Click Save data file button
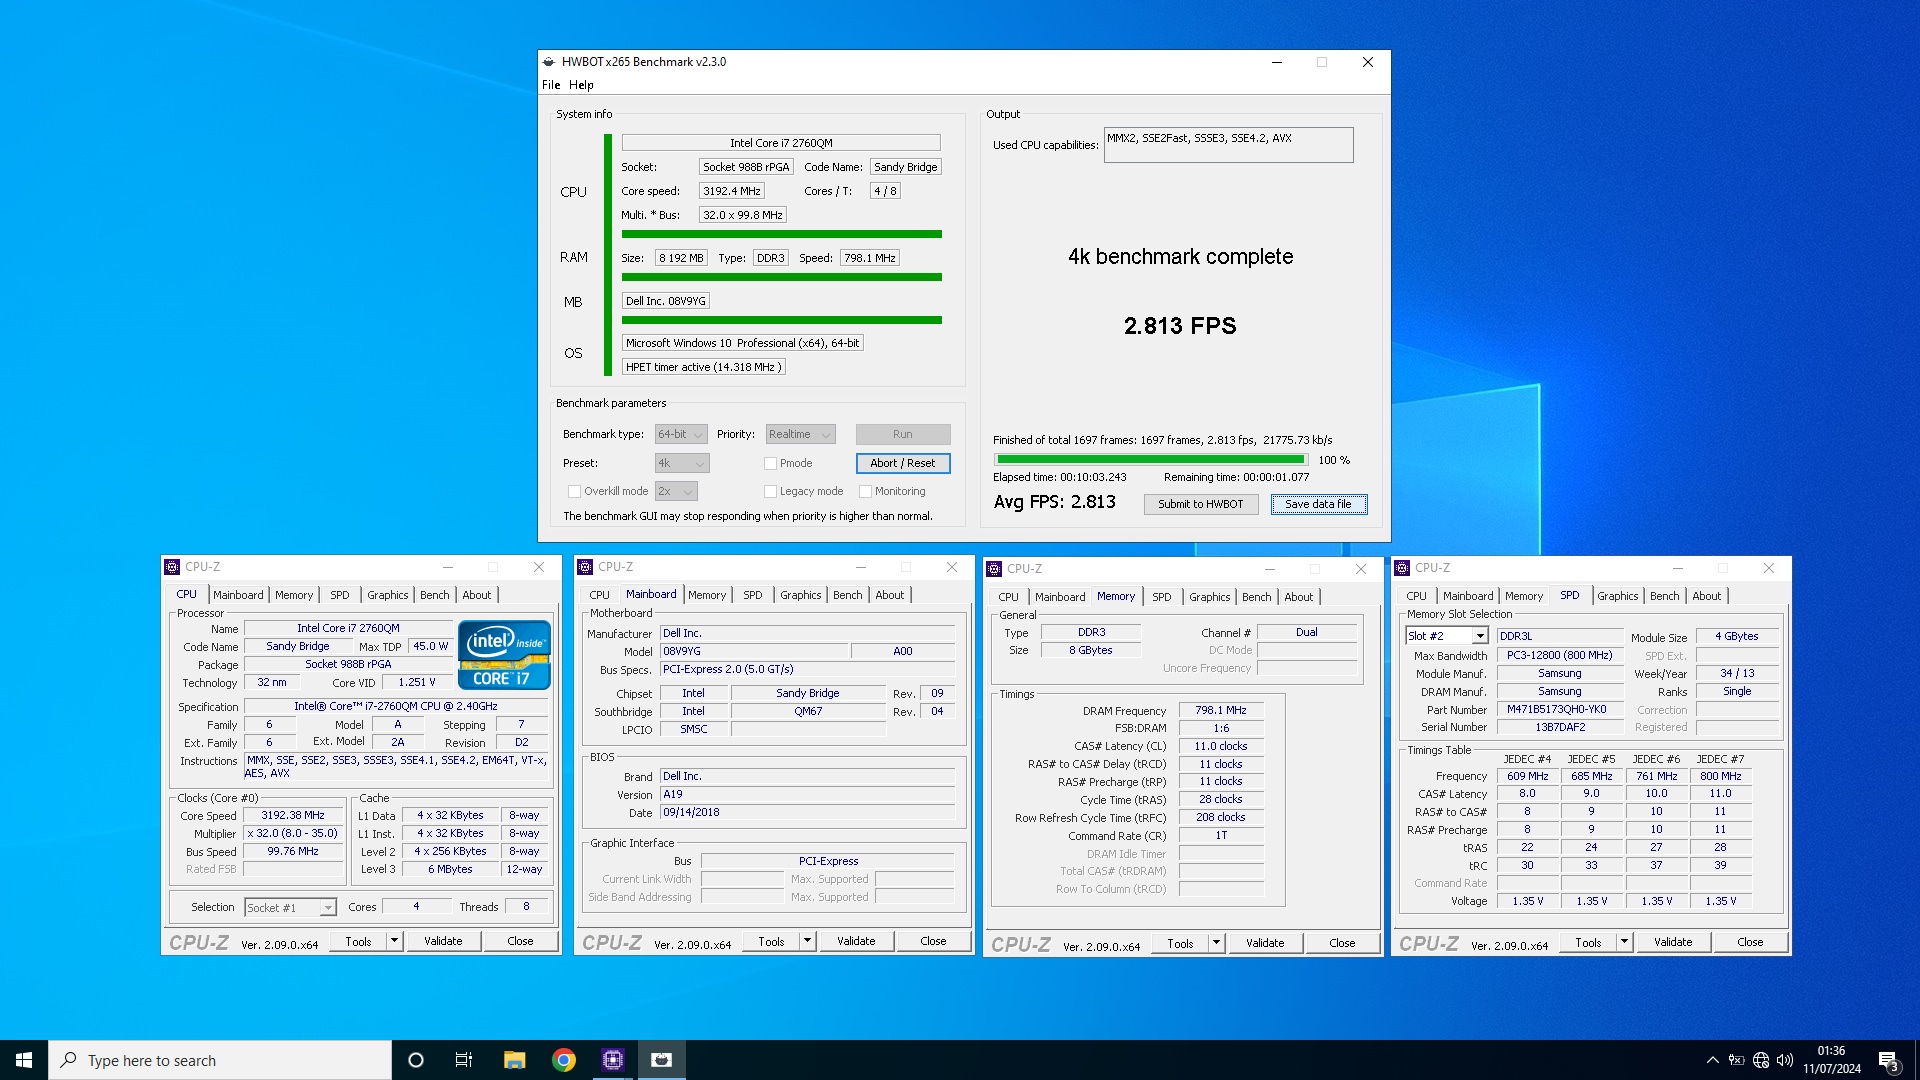Image resolution: width=1920 pixels, height=1080 pixels. pos(1318,504)
